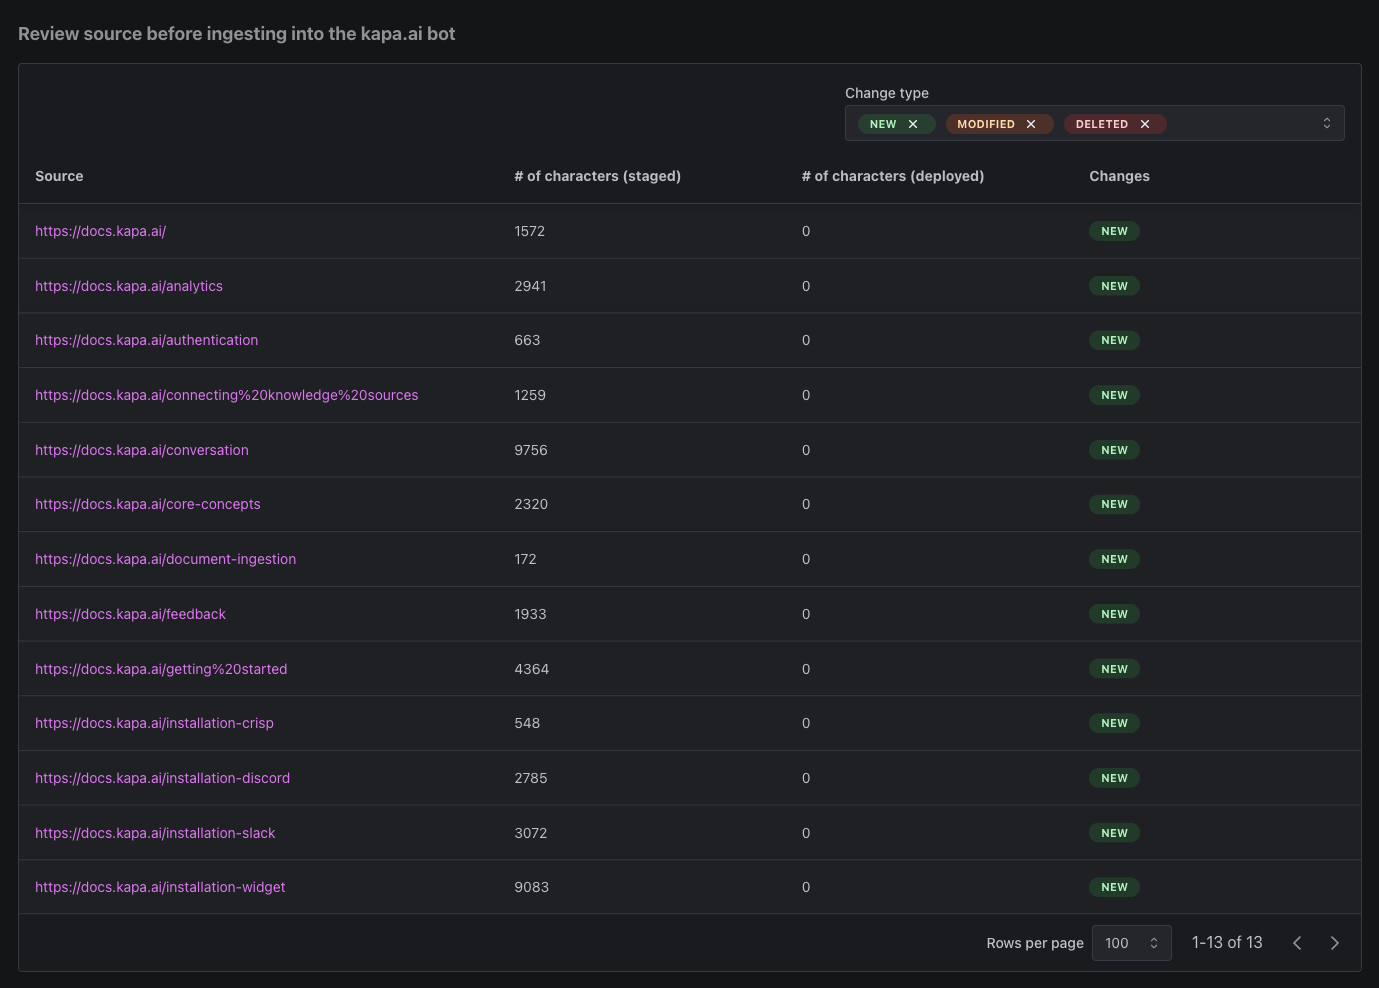
Task: Go to the next page arrow
Action: pyautogui.click(x=1335, y=943)
